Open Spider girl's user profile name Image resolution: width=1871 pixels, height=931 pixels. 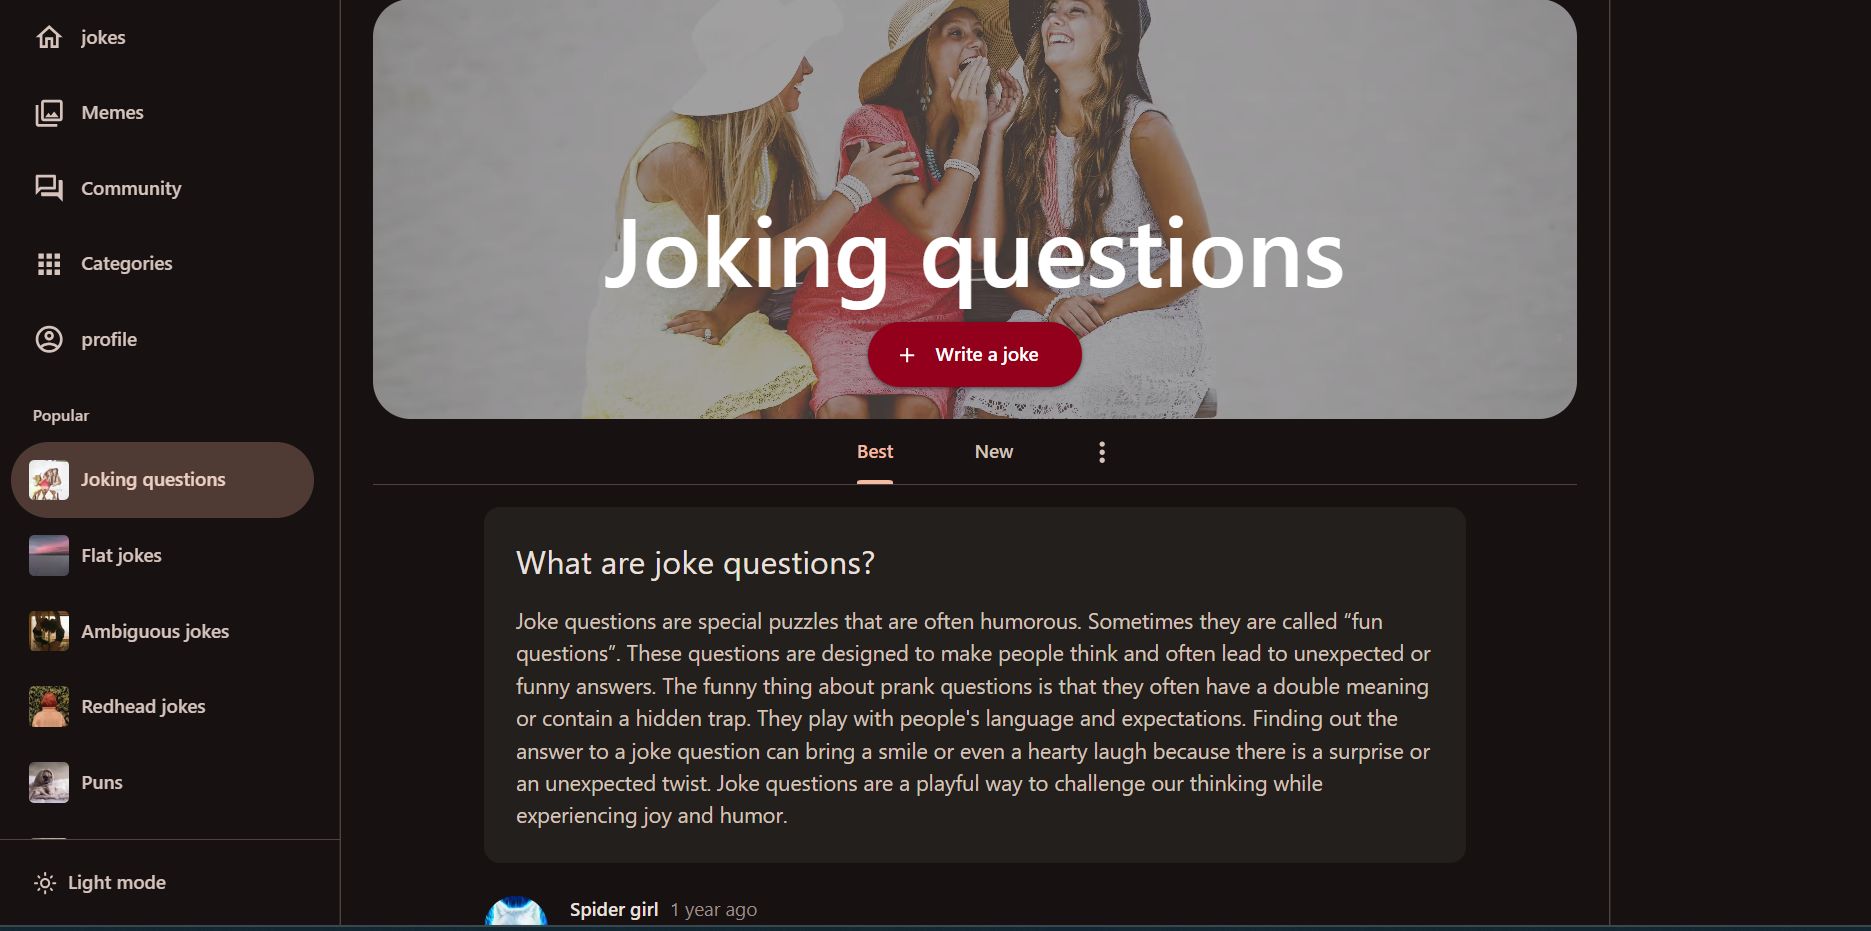614,910
